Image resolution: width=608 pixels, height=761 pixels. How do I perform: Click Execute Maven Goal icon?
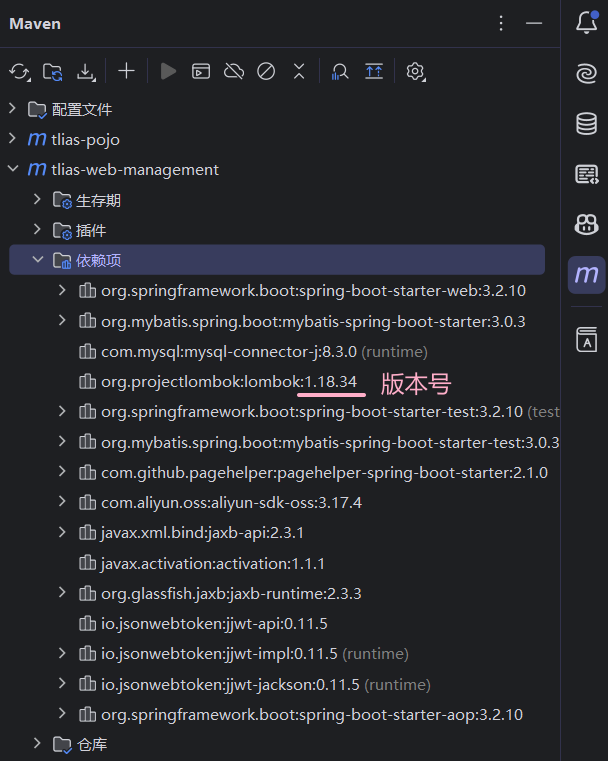tap(202, 71)
